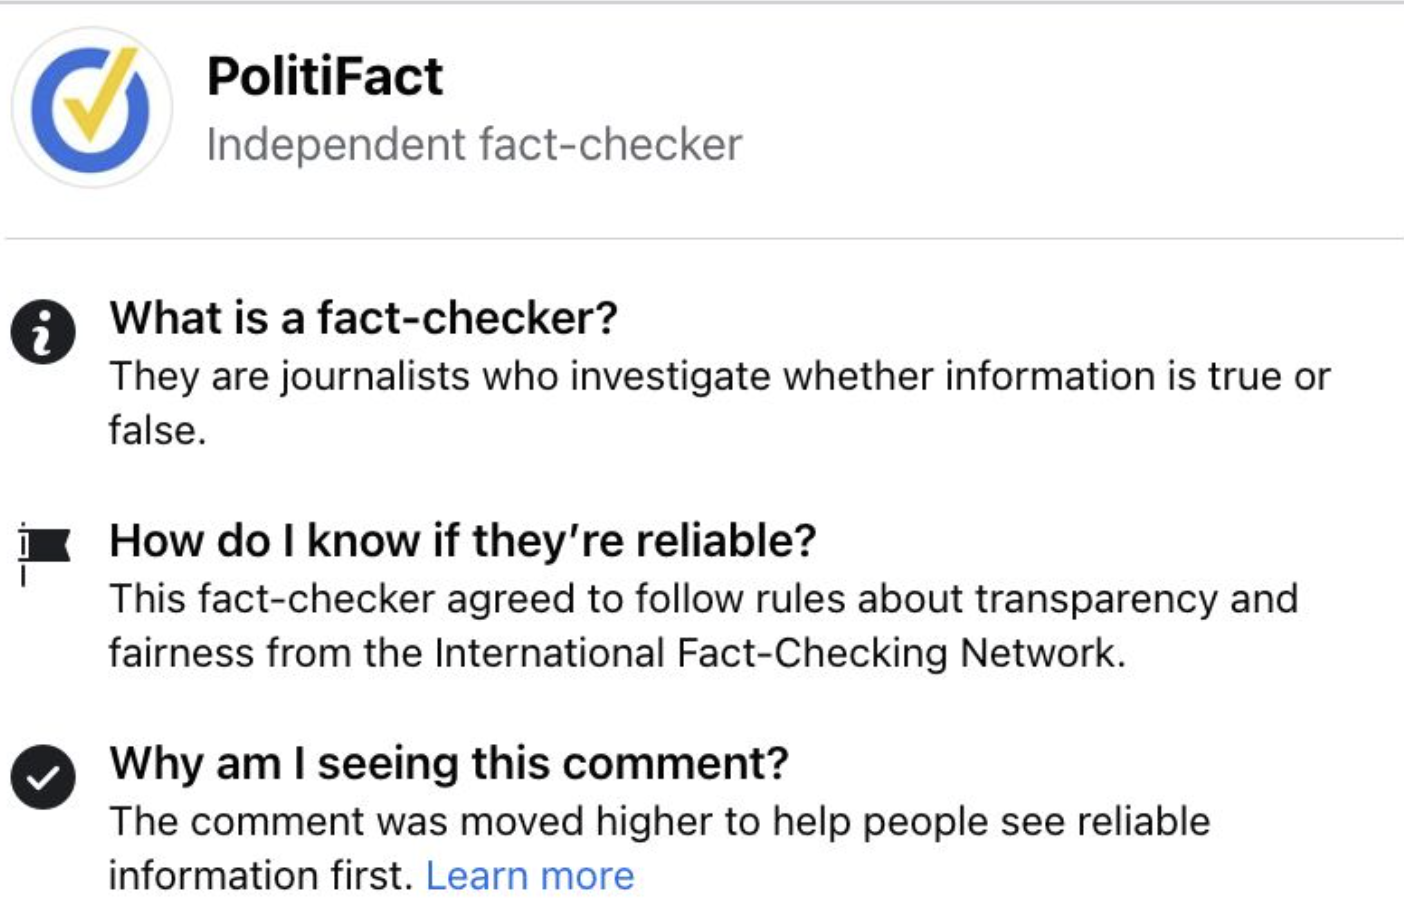
Task: Select the 'Independent fact-checker' subtitle
Action: [472, 144]
